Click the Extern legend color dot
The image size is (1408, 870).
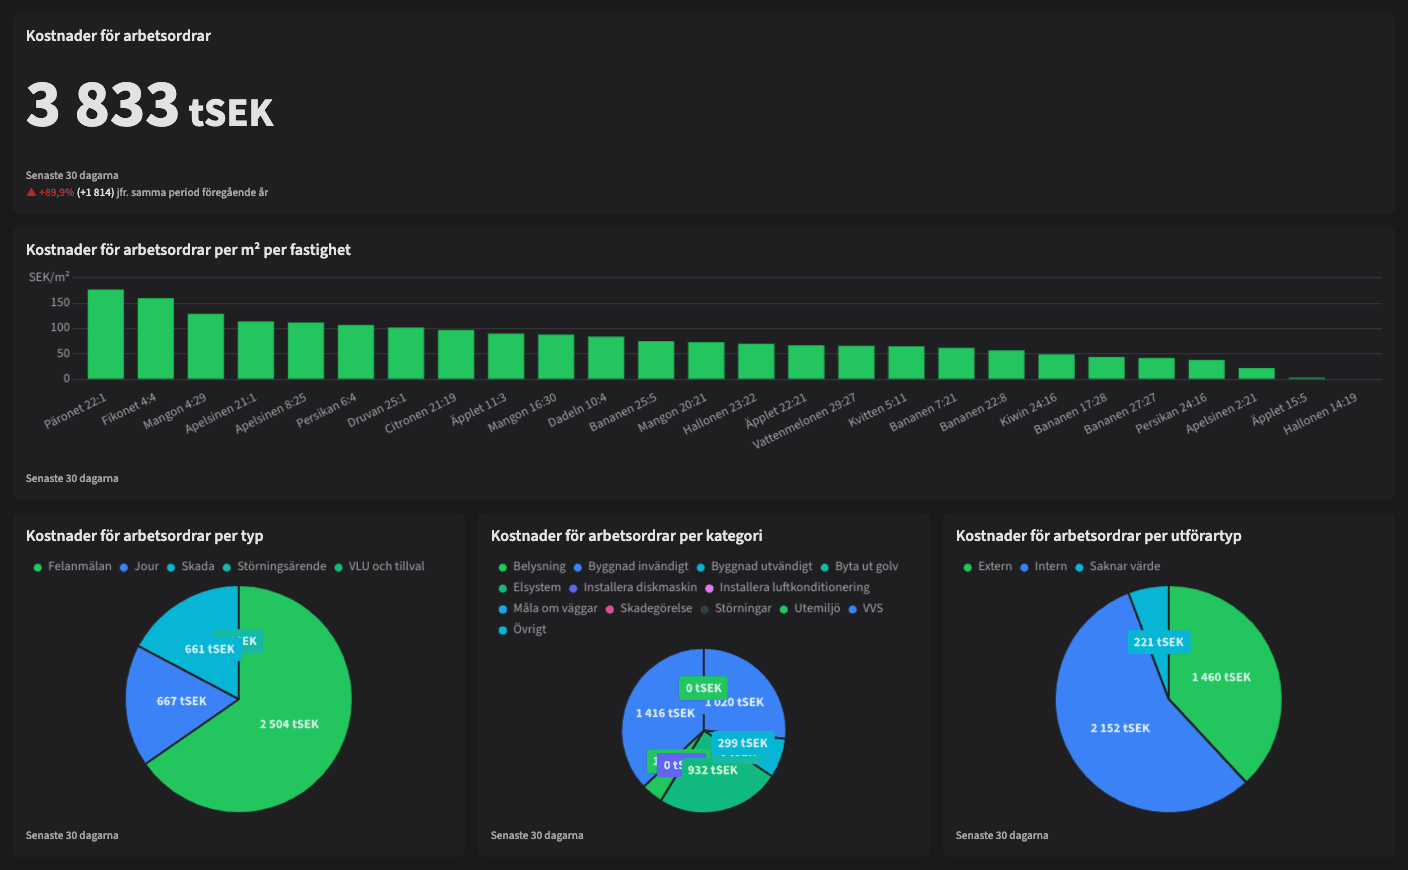967,567
